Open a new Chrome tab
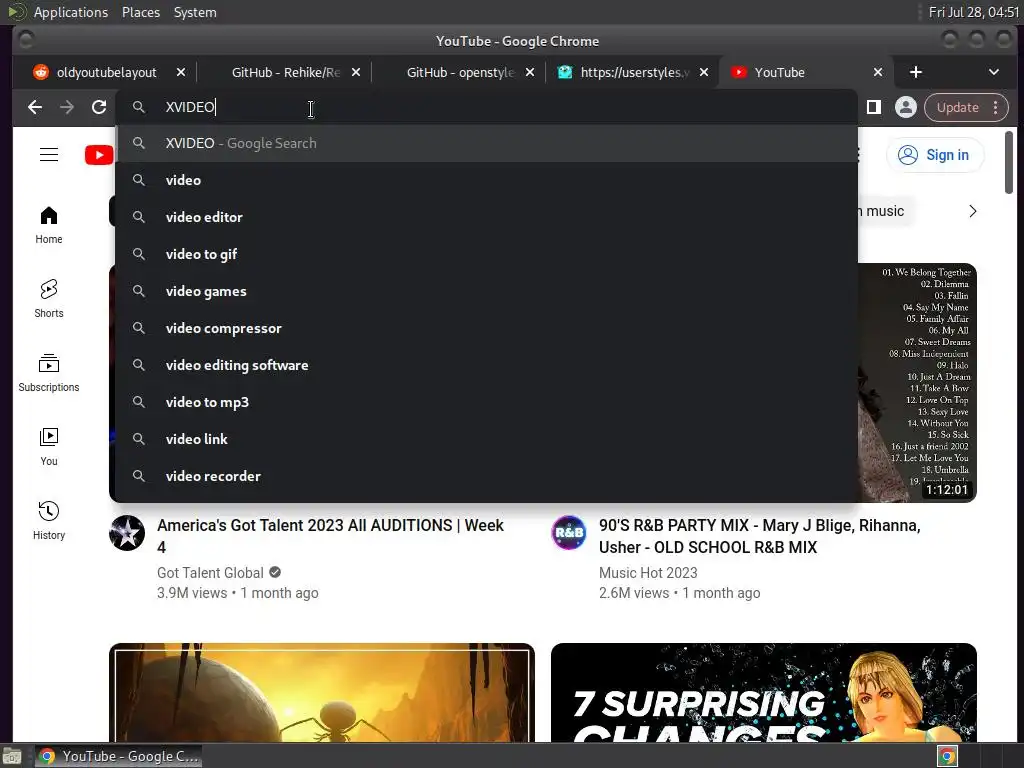The image size is (1024, 768). click(x=916, y=72)
